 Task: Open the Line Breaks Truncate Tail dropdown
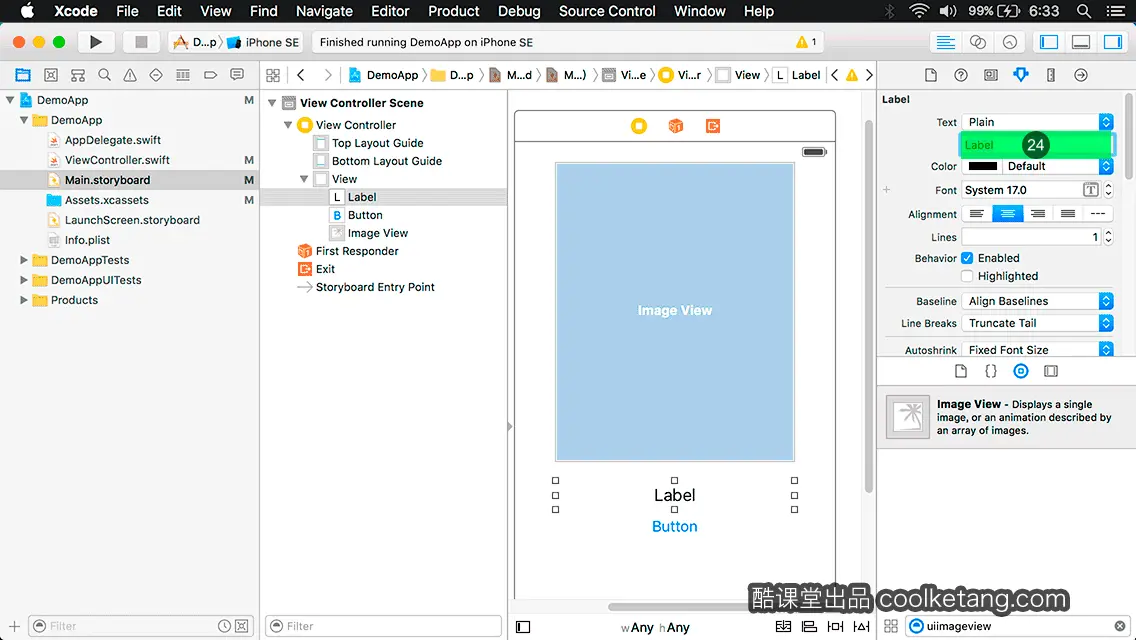pos(1037,323)
